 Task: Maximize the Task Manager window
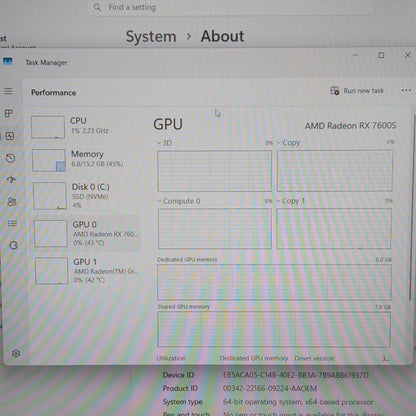click(381, 55)
